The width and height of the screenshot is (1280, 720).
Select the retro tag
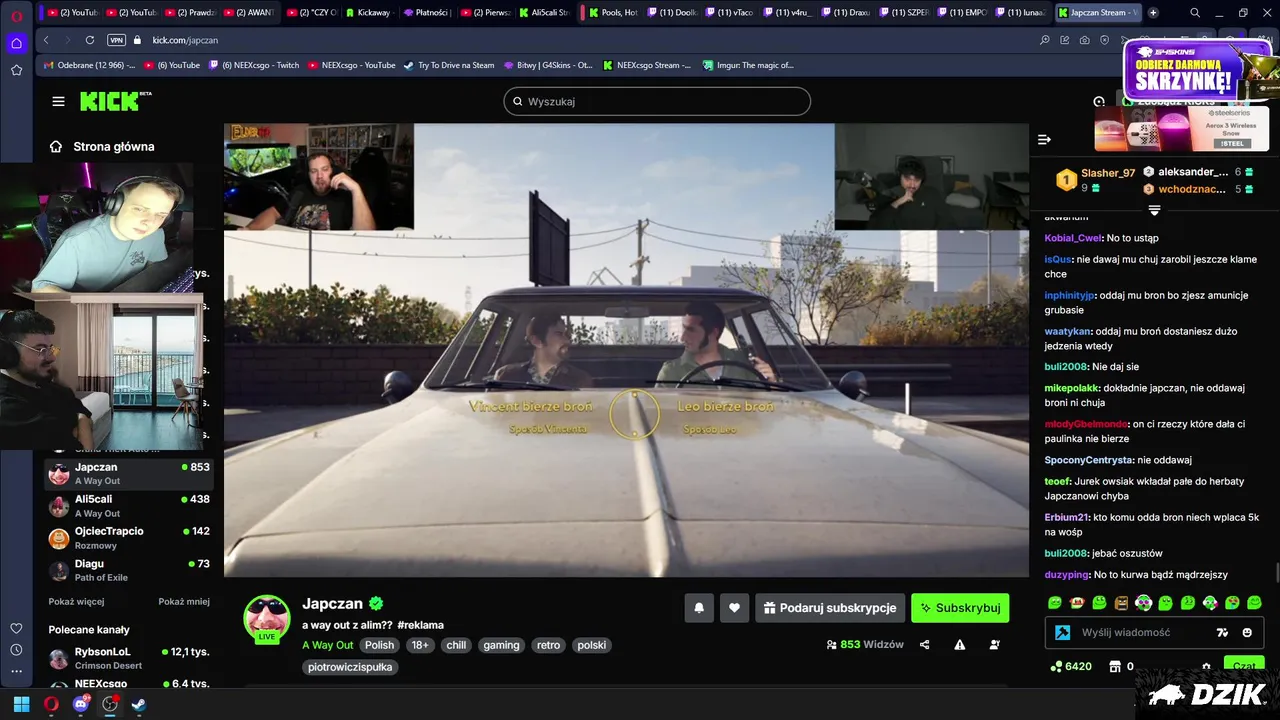pyautogui.click(x=548, y=645)
